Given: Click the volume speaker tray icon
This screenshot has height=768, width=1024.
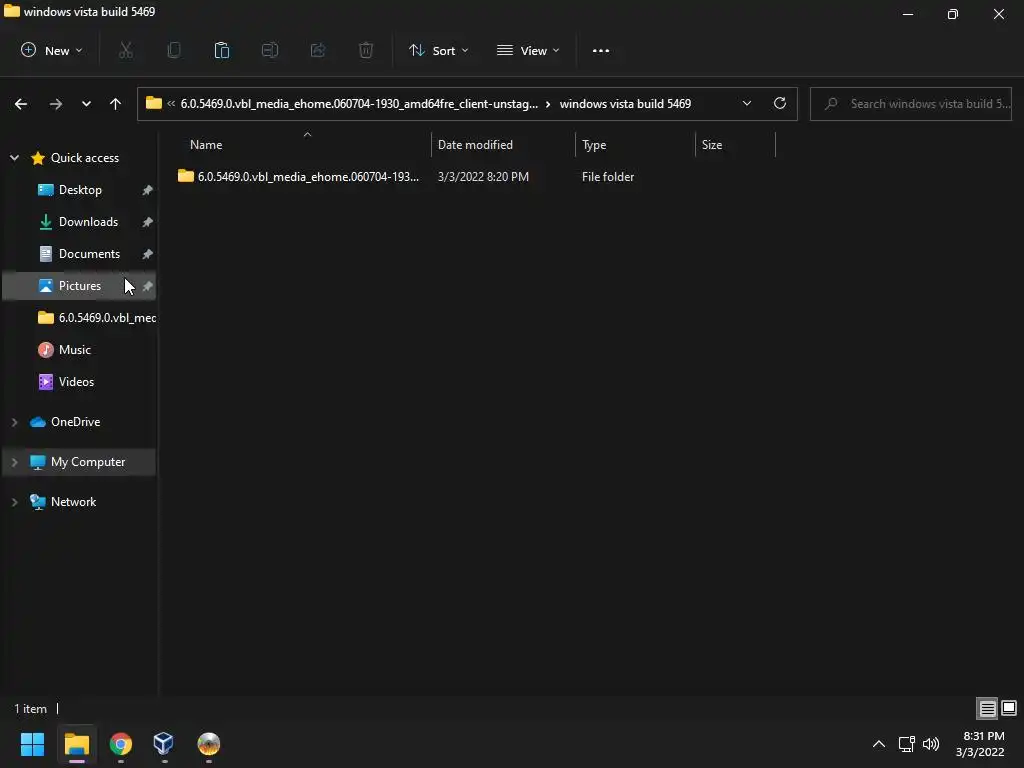Looking at the screenshot, I should point(931,744).
